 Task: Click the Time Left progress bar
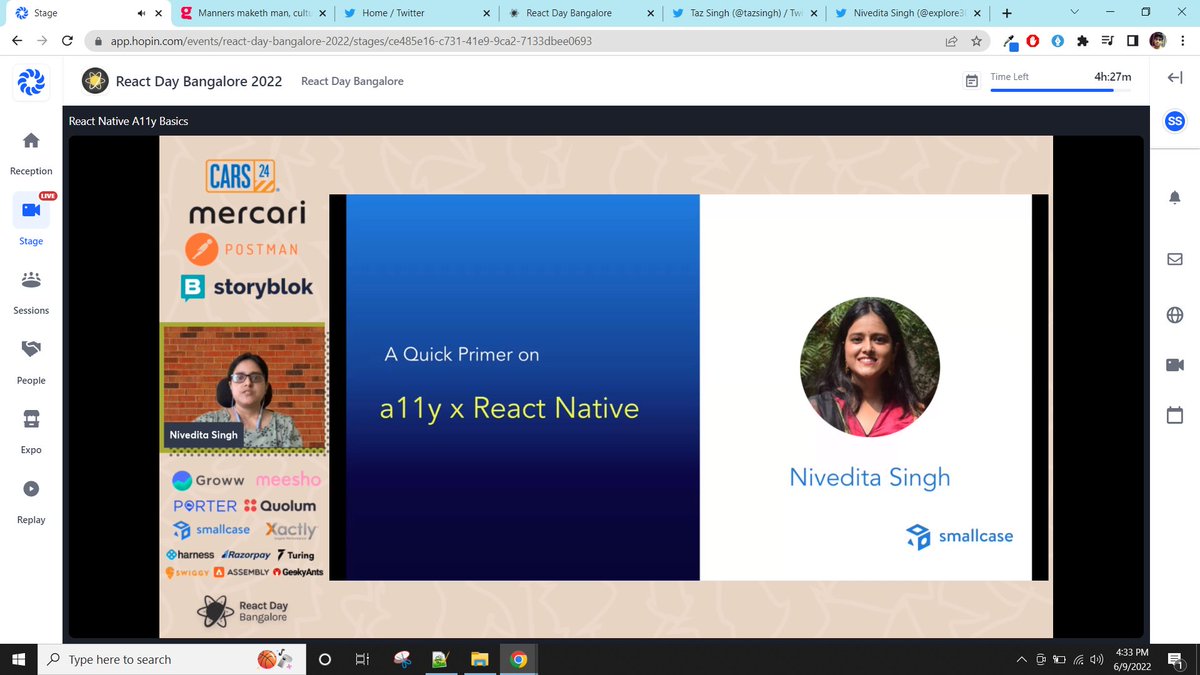point(1062,90)
